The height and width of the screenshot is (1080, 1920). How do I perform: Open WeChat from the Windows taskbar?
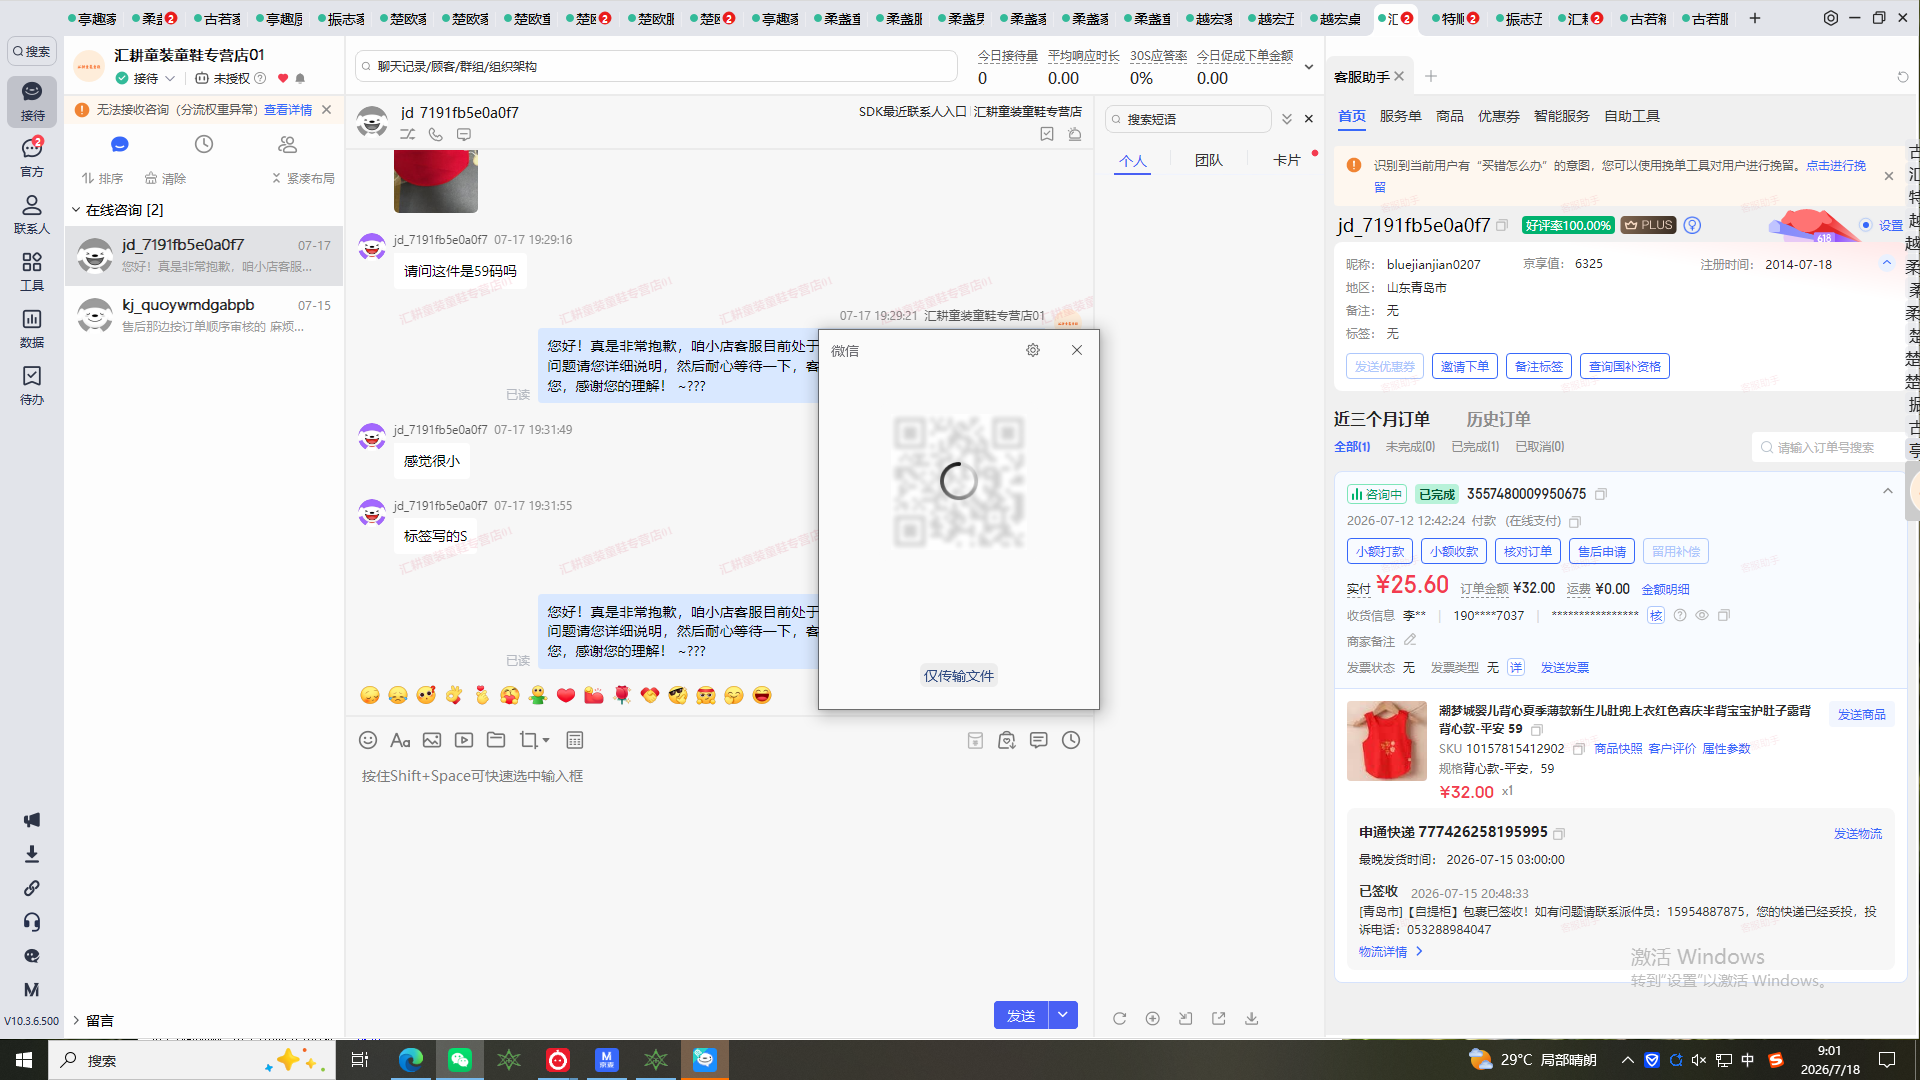pyautogui.click(x=460, y=1060)
